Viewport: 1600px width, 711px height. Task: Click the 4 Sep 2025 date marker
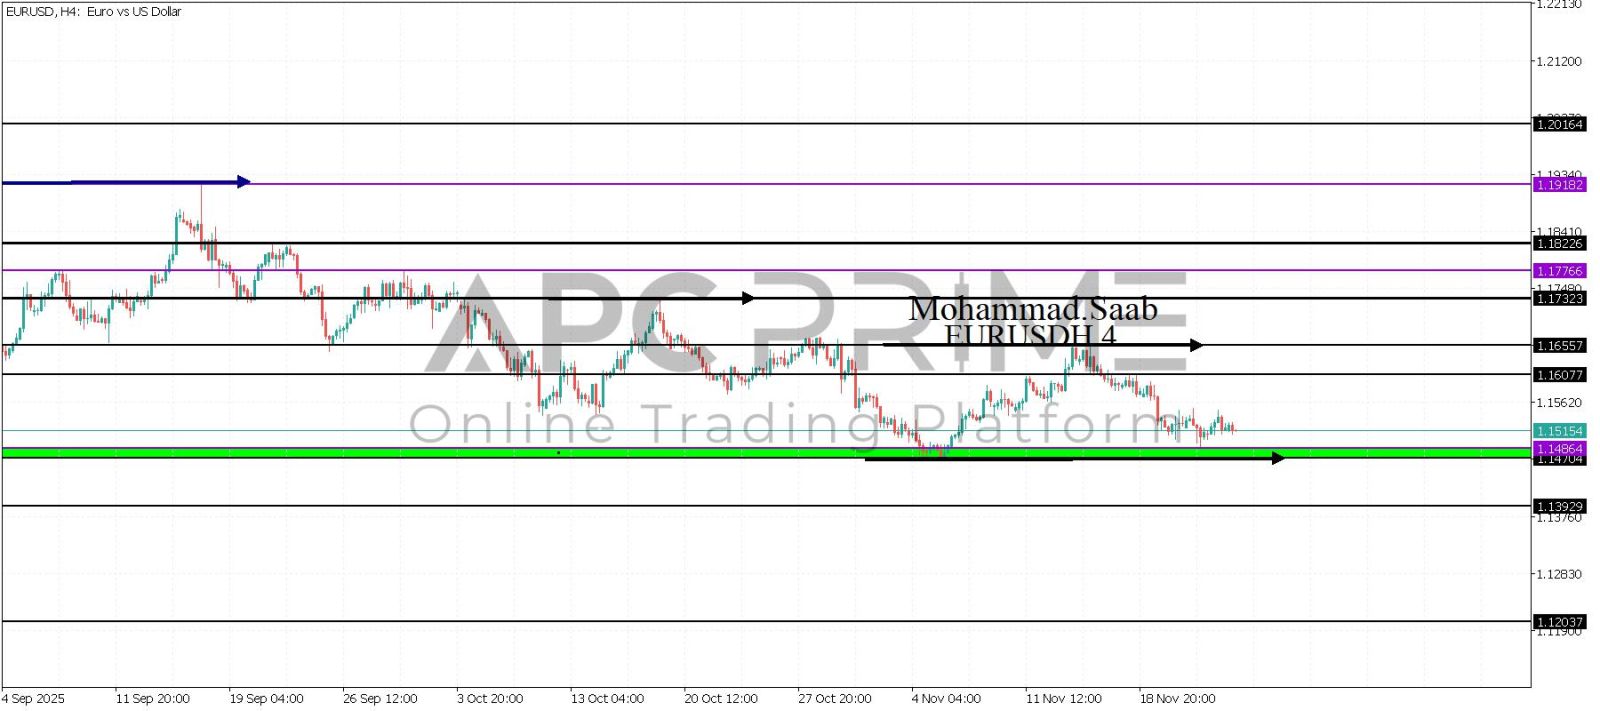tap(34, 698)
